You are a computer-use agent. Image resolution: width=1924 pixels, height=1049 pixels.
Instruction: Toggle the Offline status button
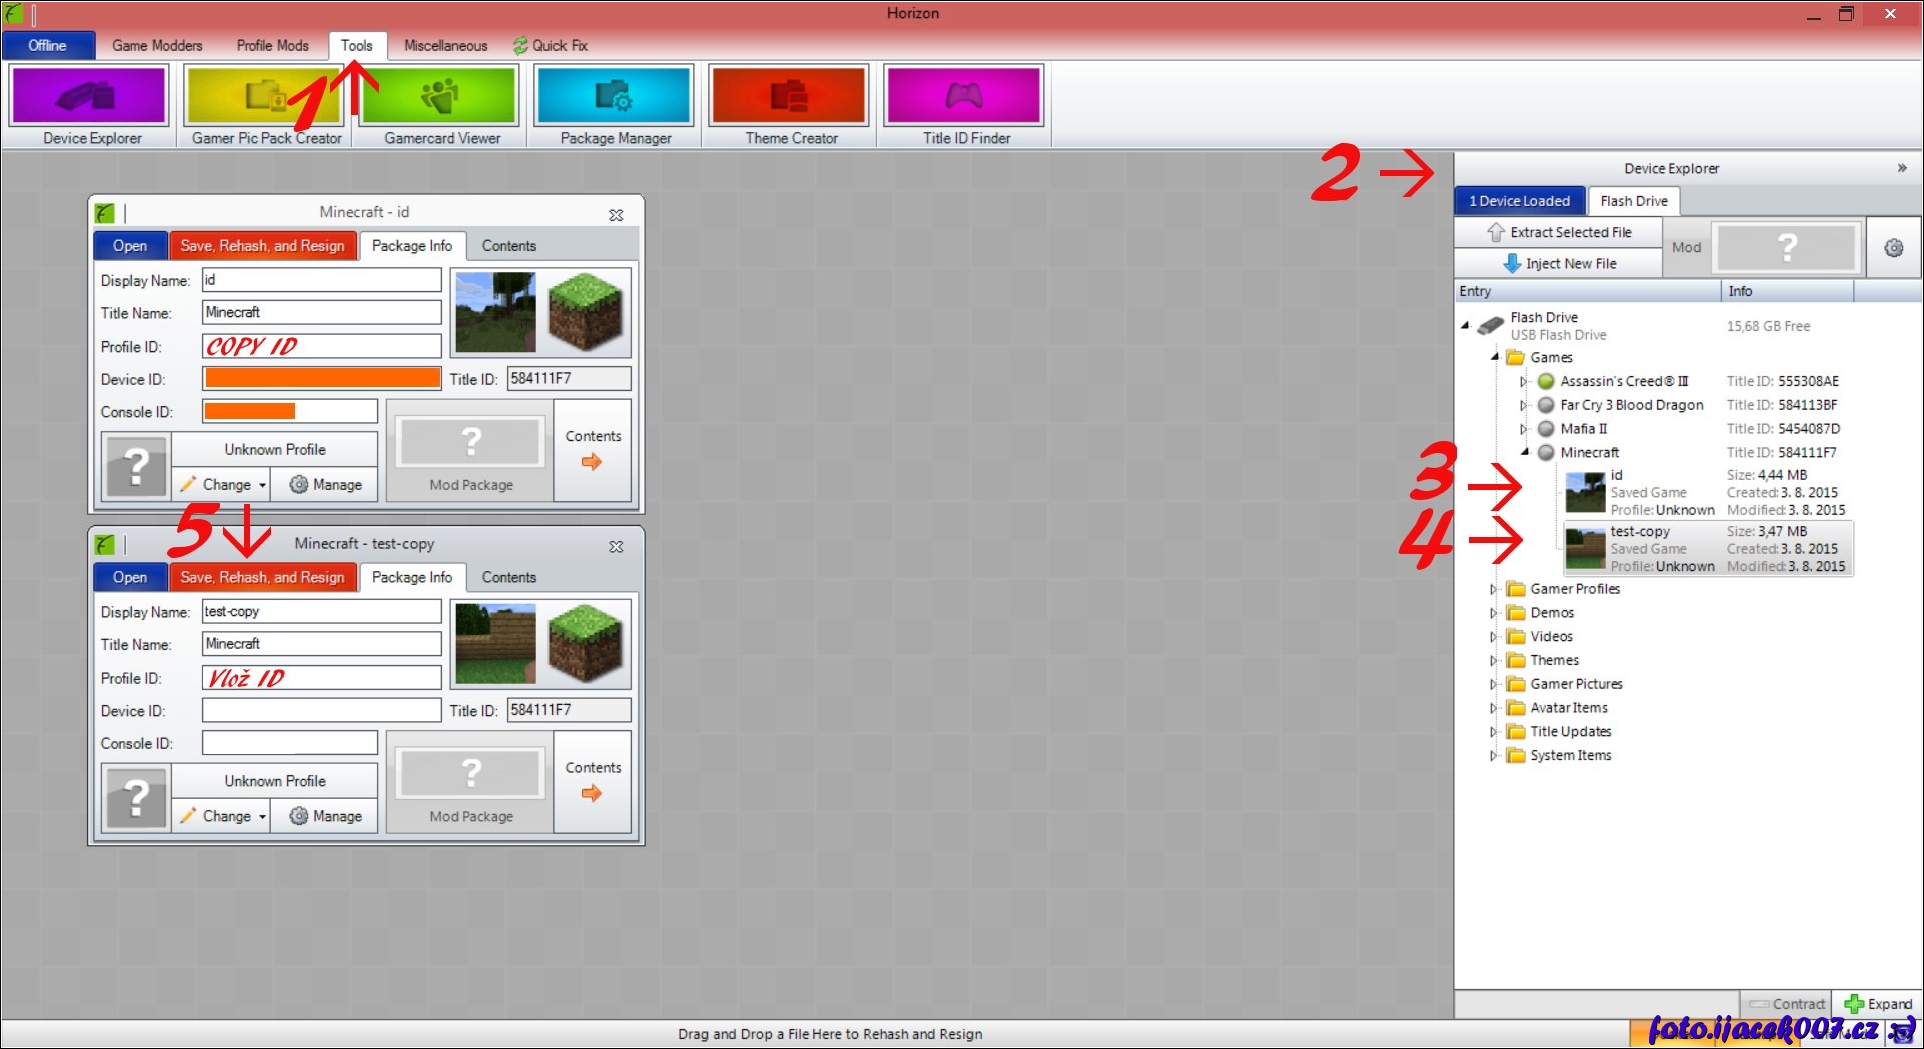click(x=48, y=45)
